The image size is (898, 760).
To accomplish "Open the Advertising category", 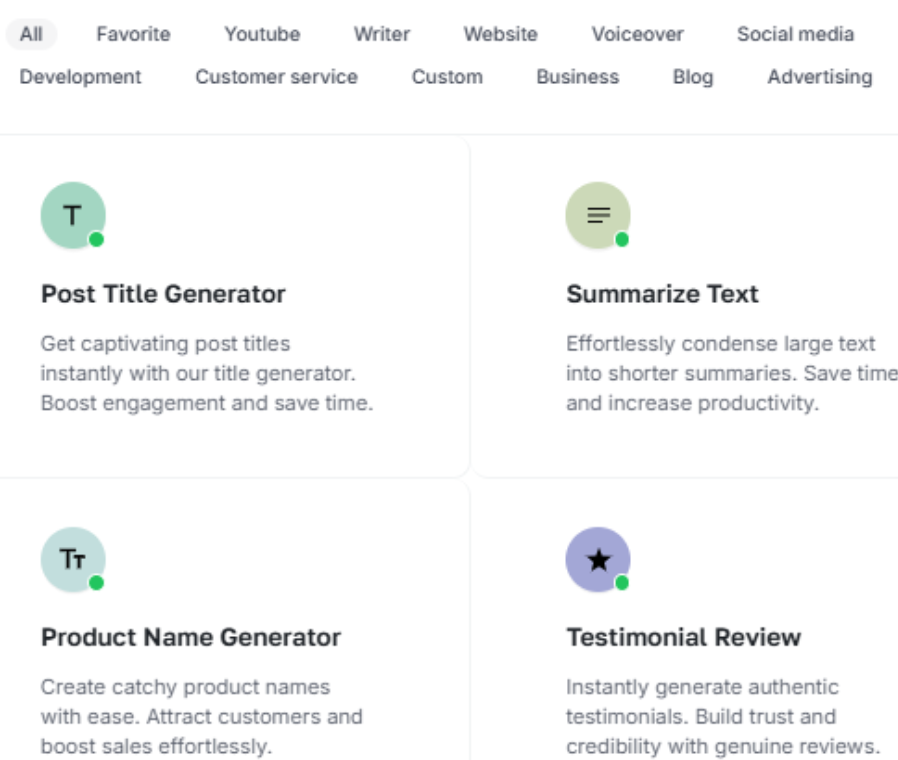I will click(x=819, y=77).
